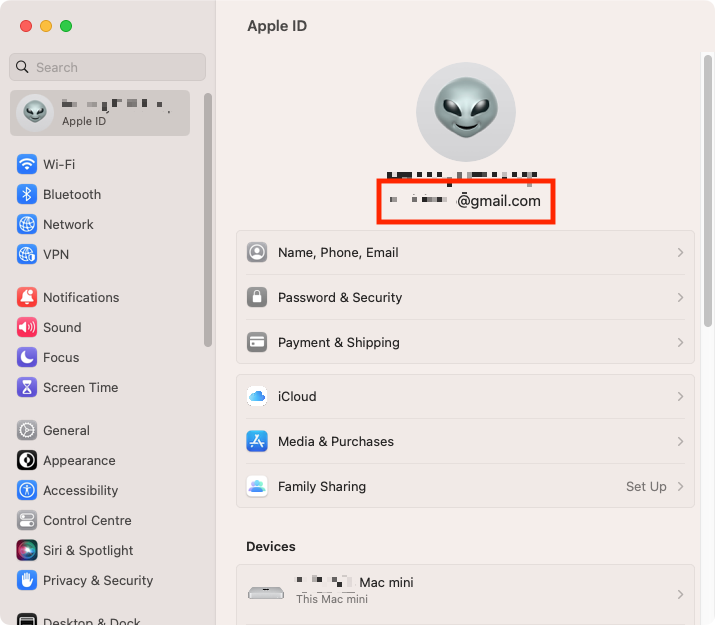This screenshot has width=715, height=625.
Task: Close the System Settings window
Action: [26, 26]
